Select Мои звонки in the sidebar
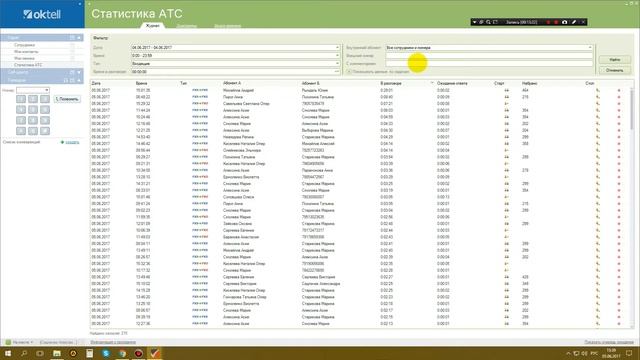Viewport: 640px width, 360px height. [x=24, y=58]
